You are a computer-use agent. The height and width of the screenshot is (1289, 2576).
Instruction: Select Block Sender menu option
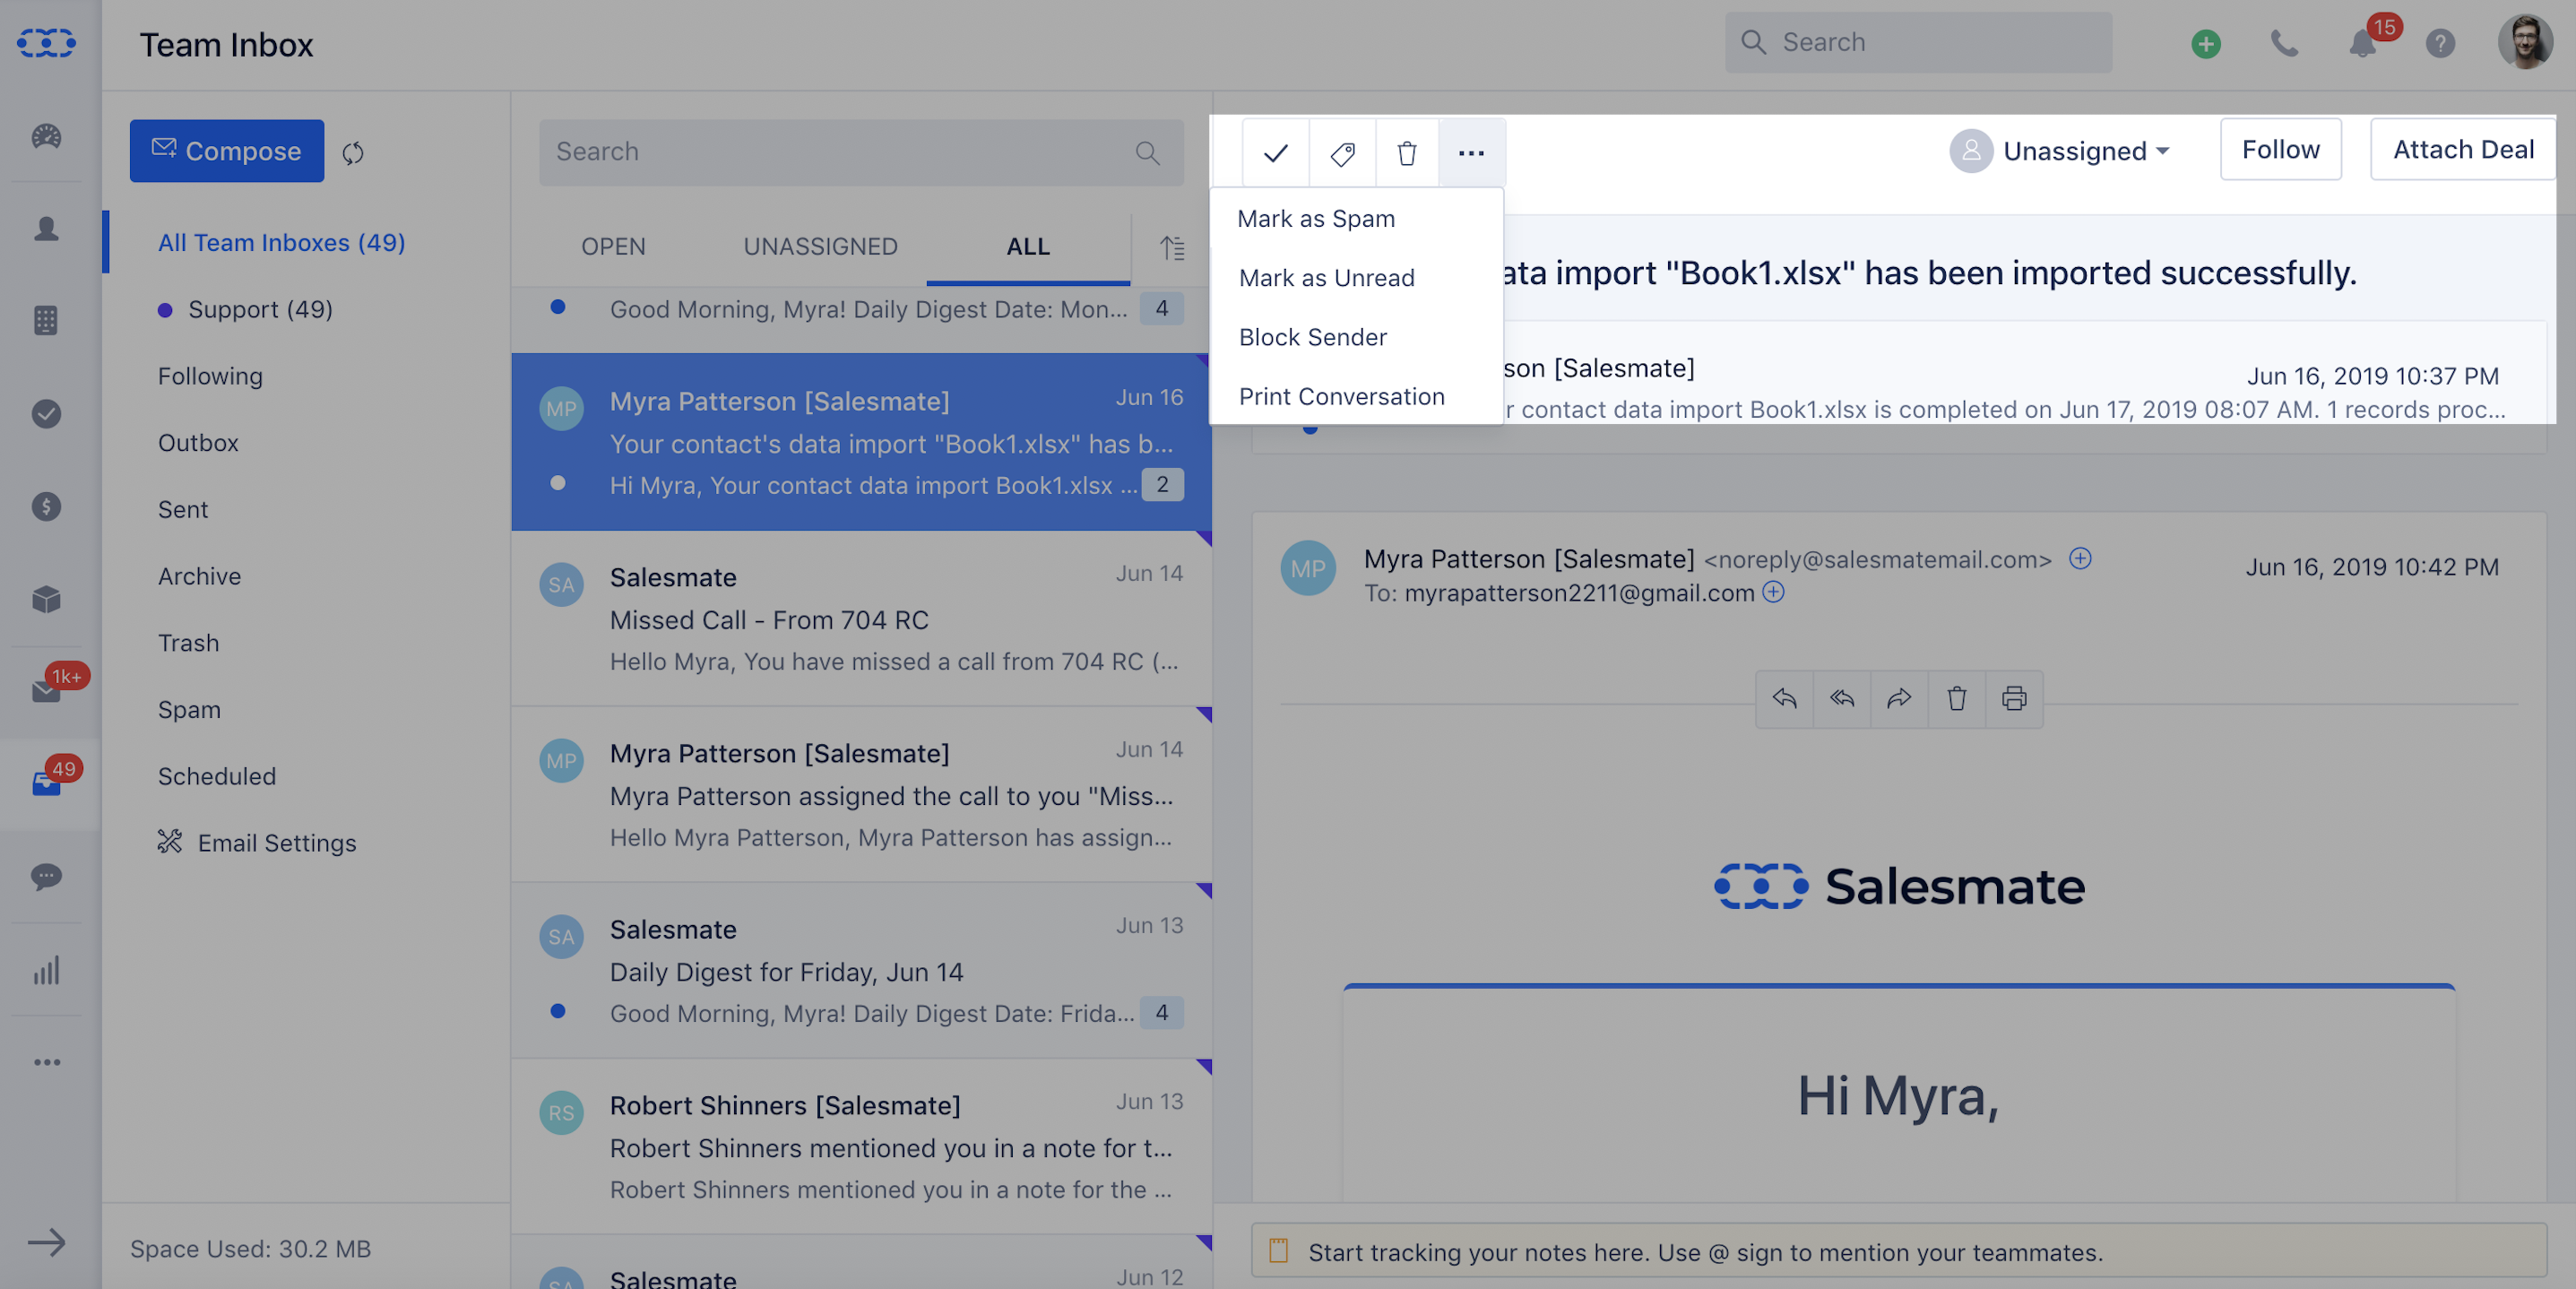tap(1356, 337)
